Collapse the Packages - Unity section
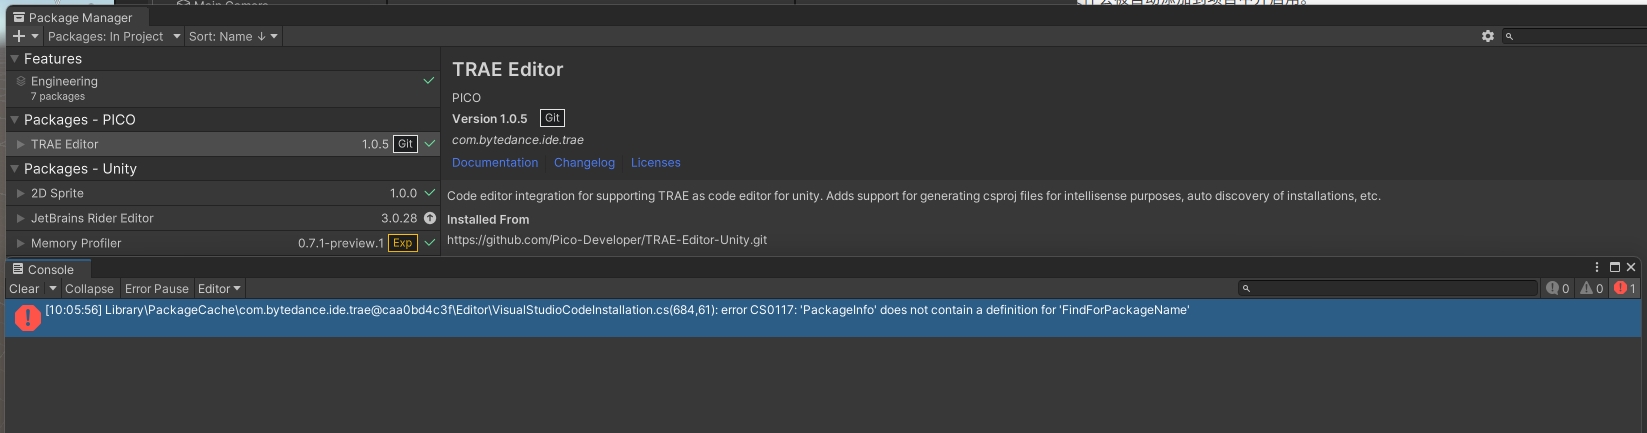This screenshot has width=1647, height=433. [x=15, y=168]
